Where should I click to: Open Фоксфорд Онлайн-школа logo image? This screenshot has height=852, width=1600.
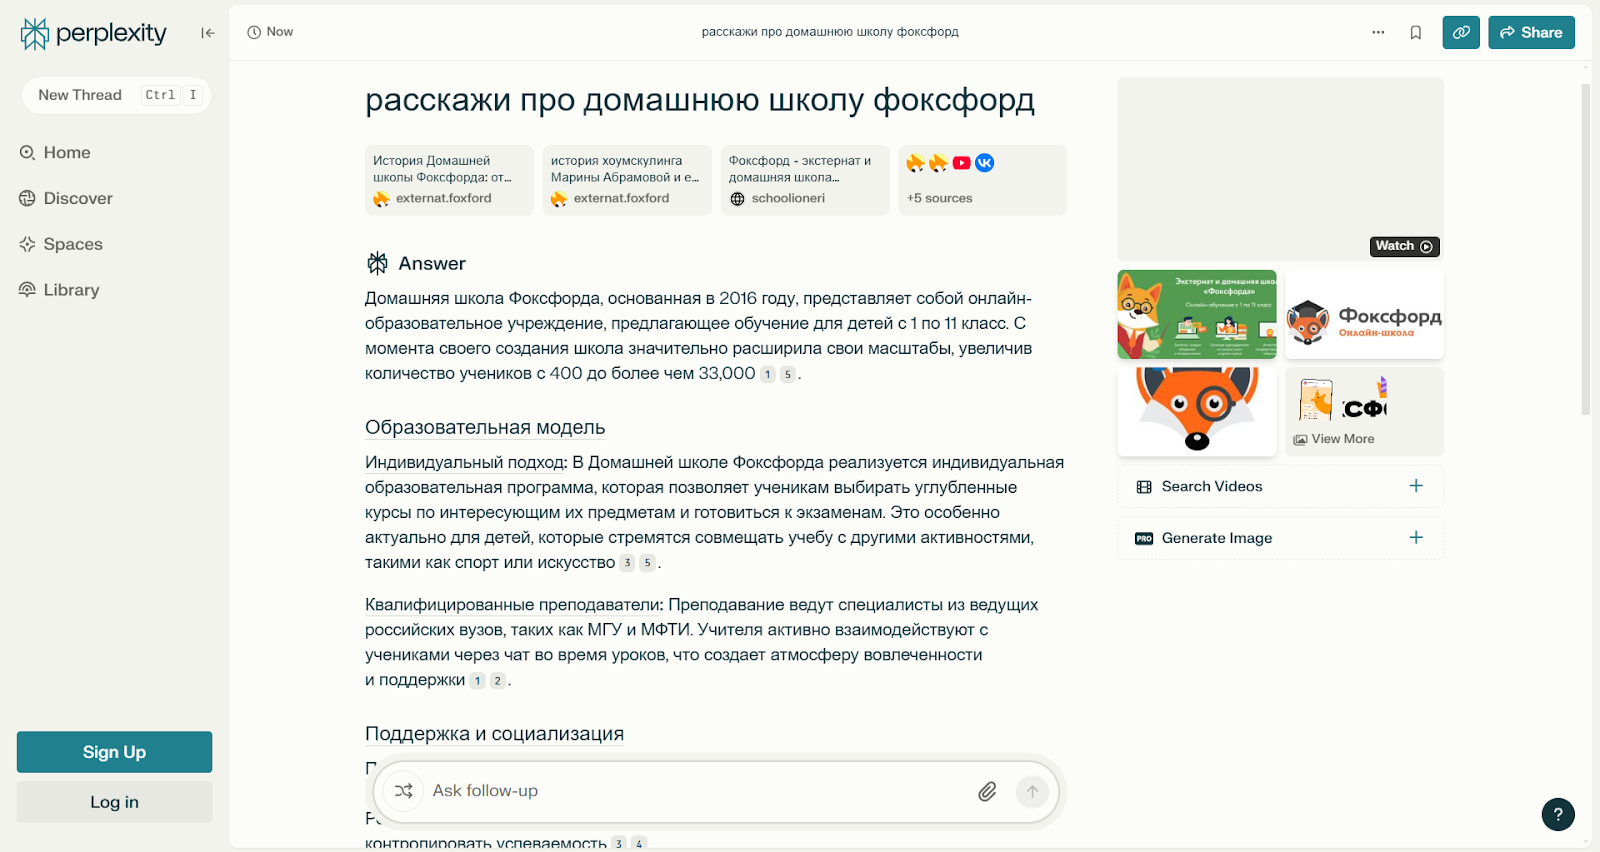[x=1364, y=314]
